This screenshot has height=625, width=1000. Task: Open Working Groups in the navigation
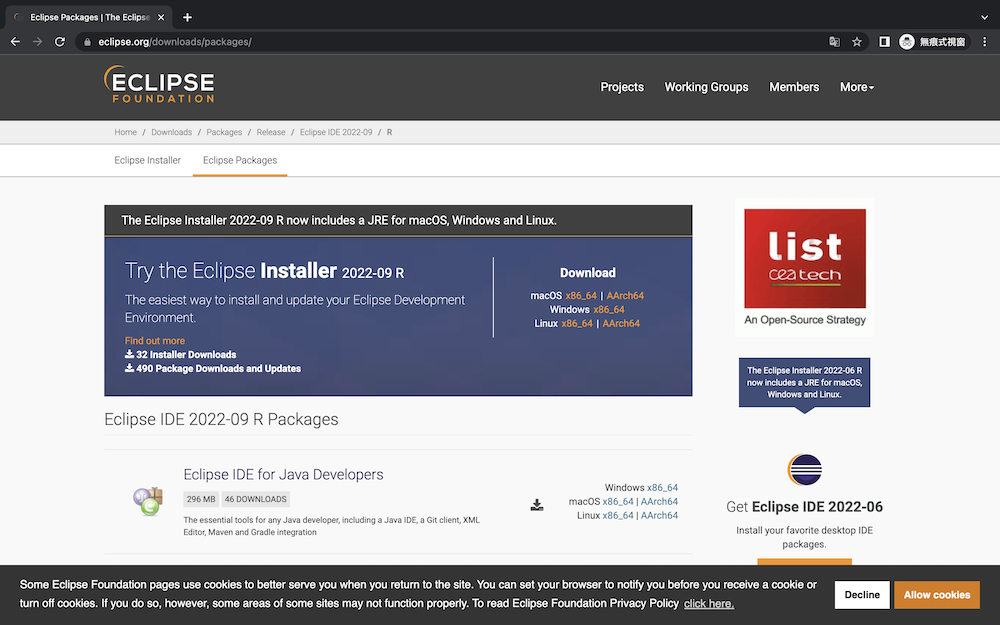706,87
